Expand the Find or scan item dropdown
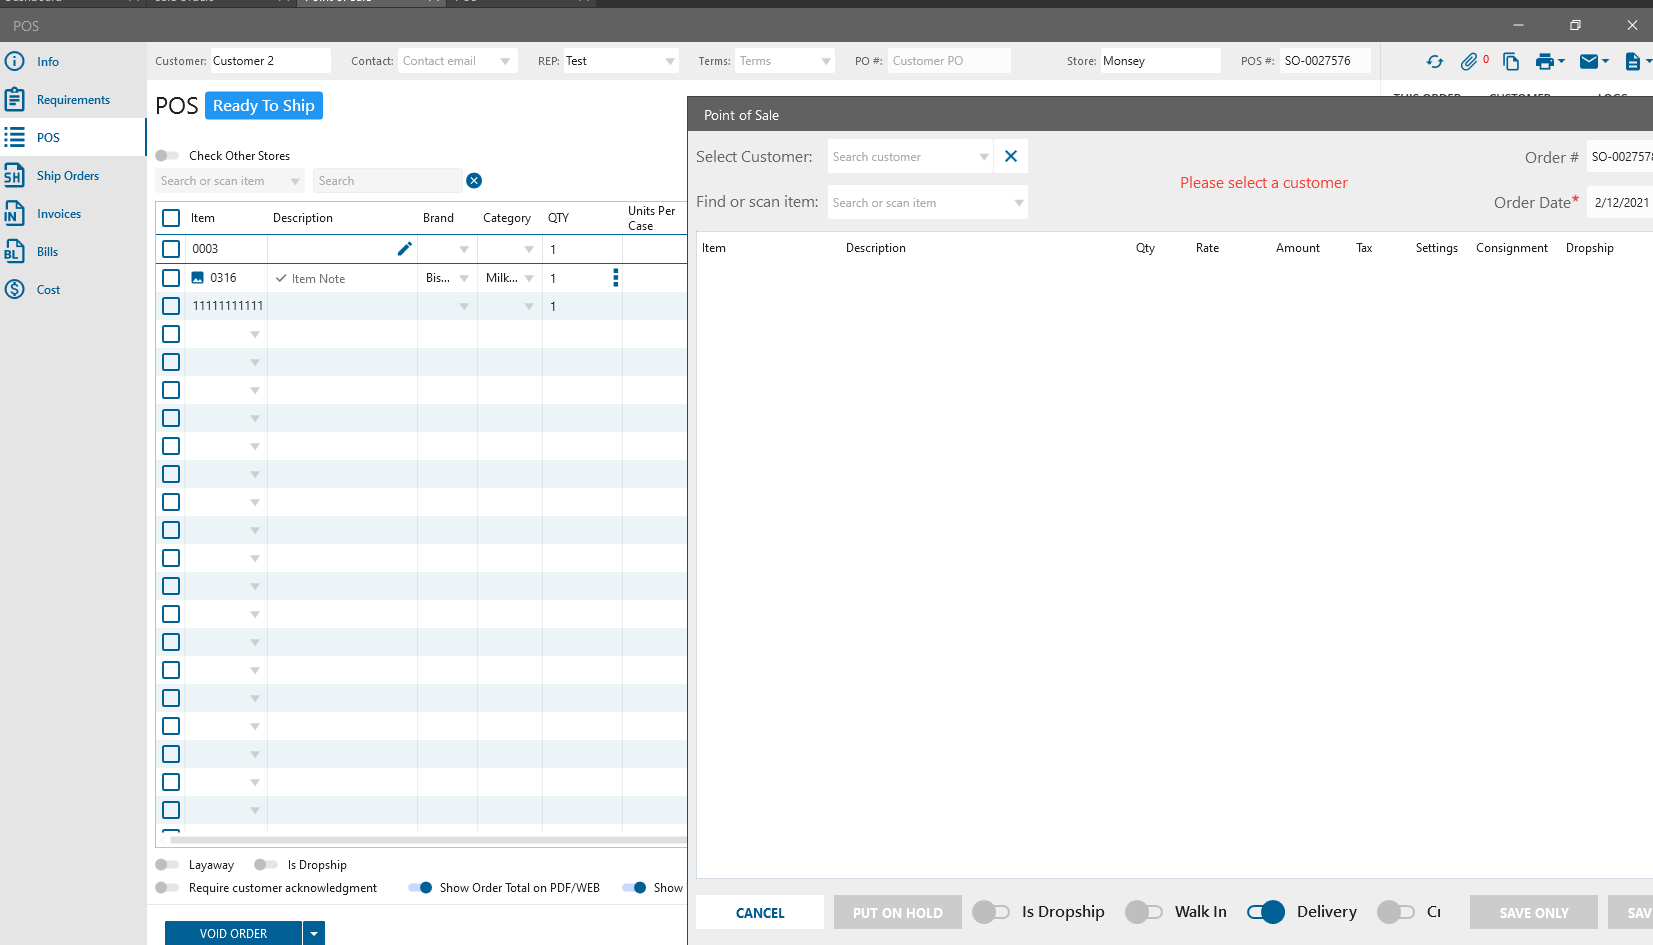This screenshot has height=945, width=1653. (1019, 203)
